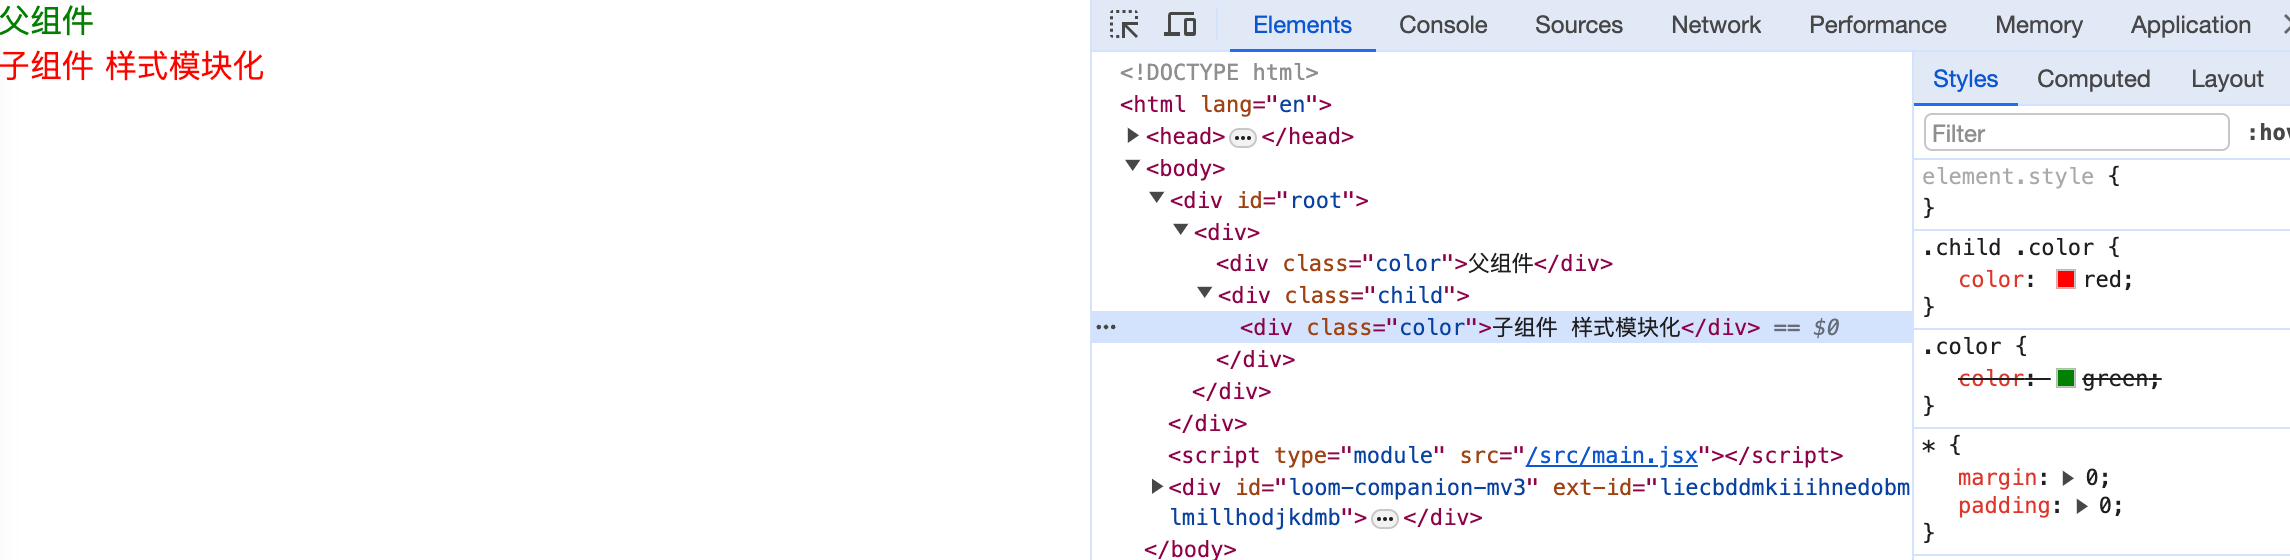Open the Network tab
The image size is (2290, 560).
click(1715, 25)
